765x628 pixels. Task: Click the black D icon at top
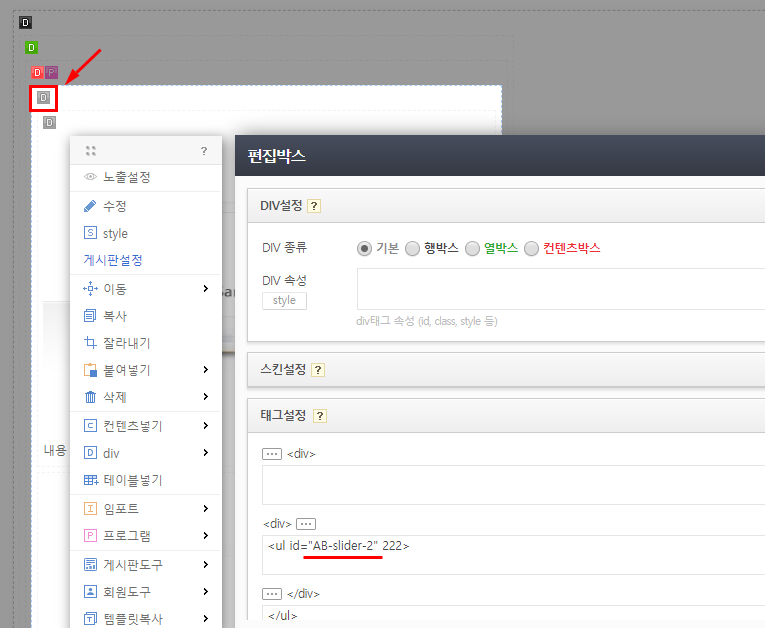[x=26, y=22]
